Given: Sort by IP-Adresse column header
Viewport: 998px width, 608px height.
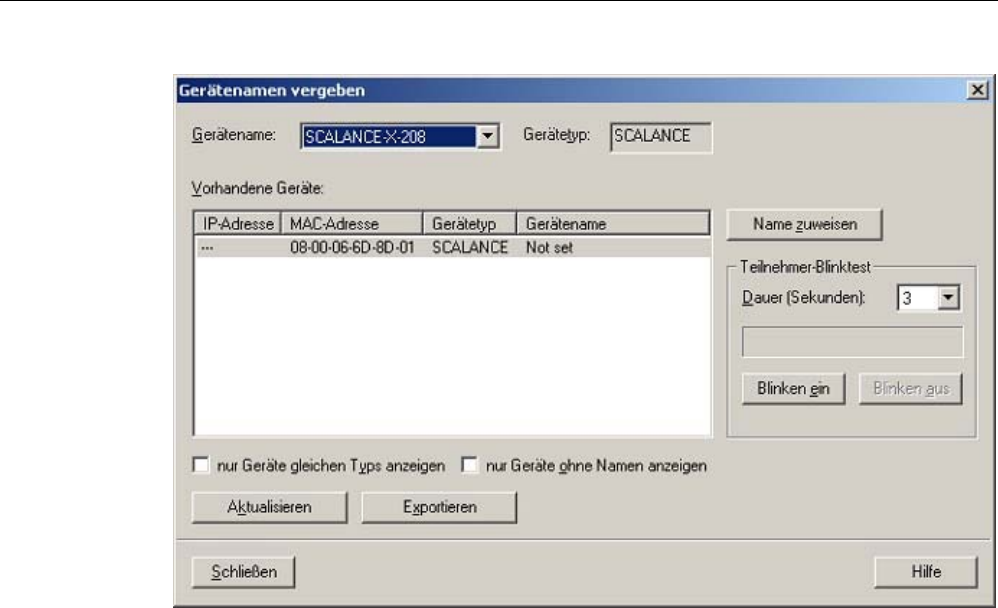Looking at the screenshot, I should click(237, 224).
